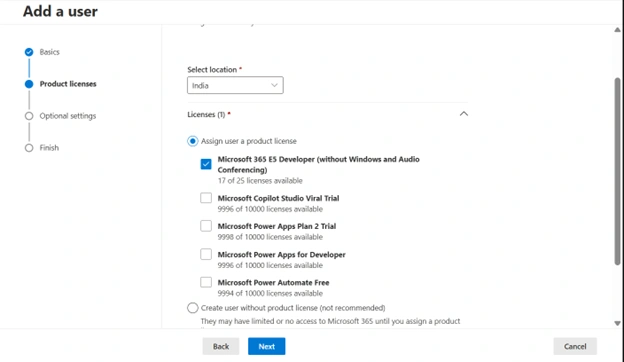
Task: Click the Basics step checkmark icon
Action: tap(29, 52)
